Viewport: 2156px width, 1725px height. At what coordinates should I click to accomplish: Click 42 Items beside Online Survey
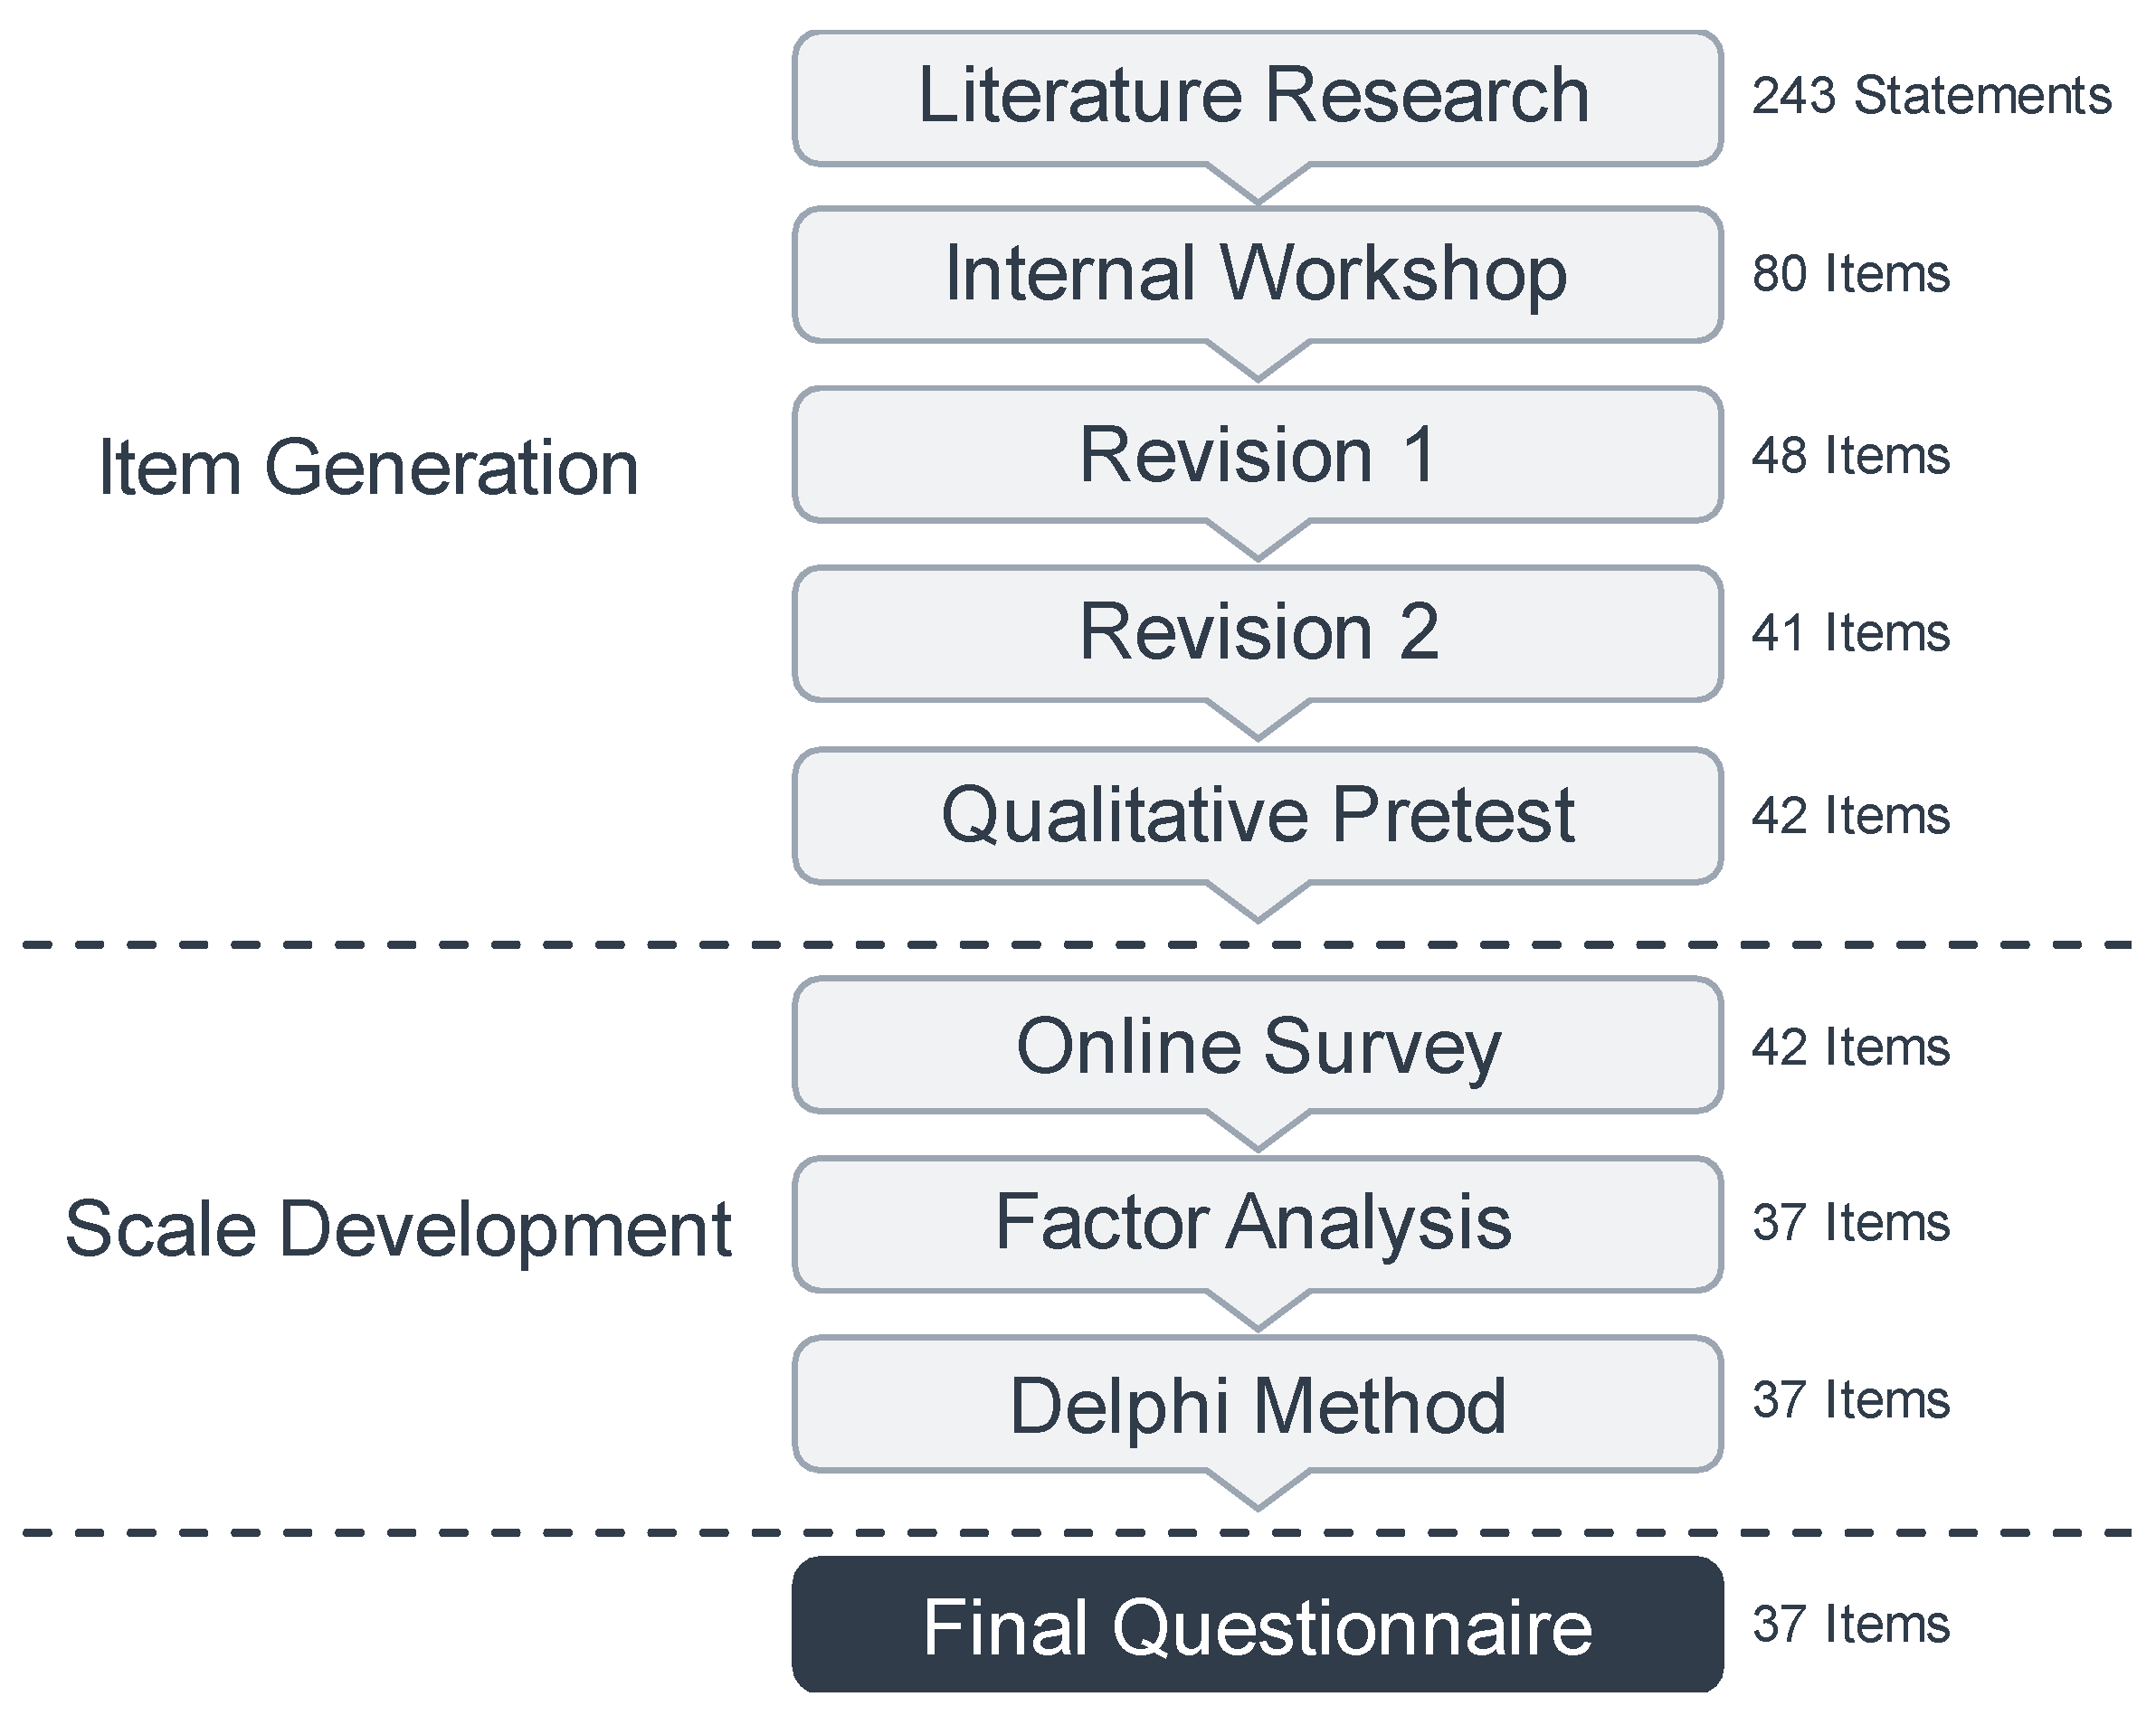point(1850,1047)
